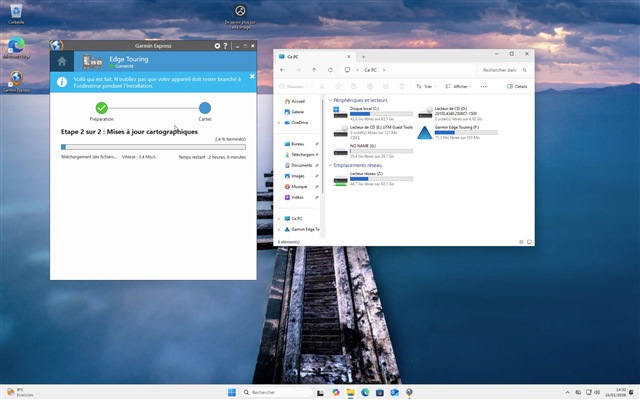640x400 pixels.
Task: Click the Garmin Express help question mark
Action: (x=226, y=46)
